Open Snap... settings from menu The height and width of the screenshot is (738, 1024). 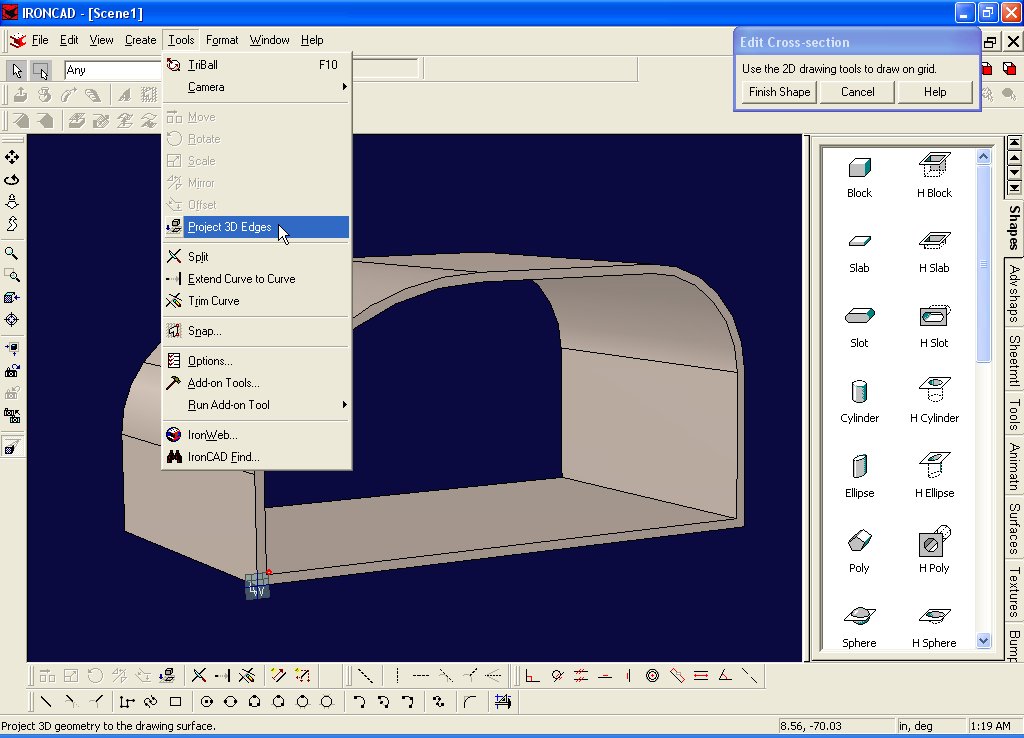(x=257, y=331)
